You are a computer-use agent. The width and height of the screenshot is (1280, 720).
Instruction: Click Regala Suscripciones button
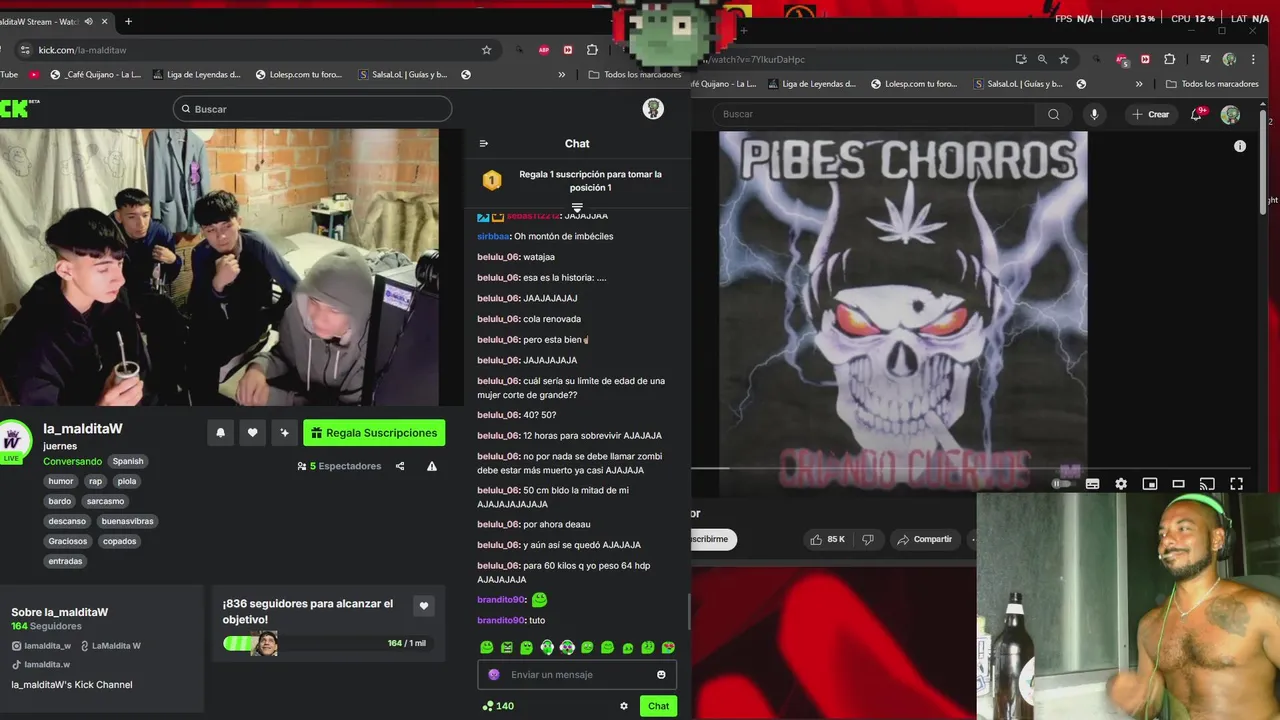click(x=374, y=433)
